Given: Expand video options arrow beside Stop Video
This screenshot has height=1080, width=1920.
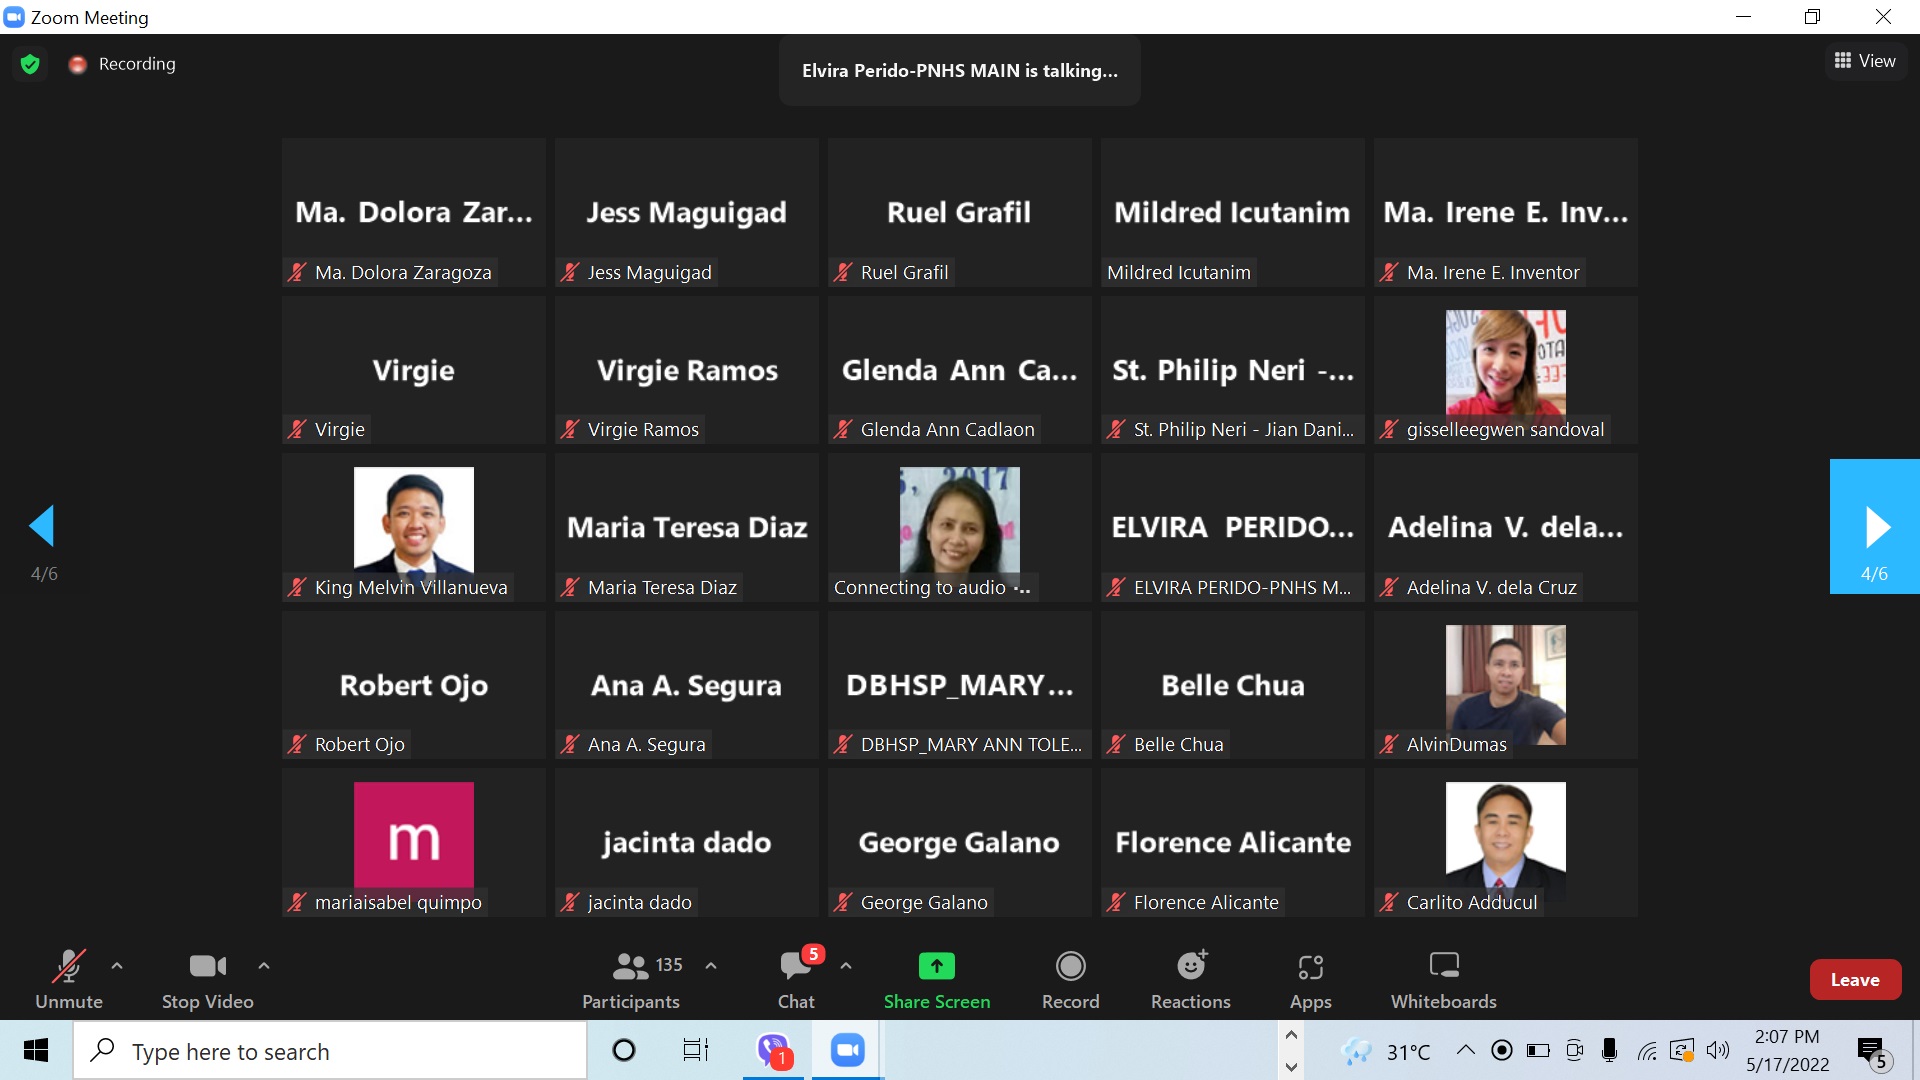Looking at the screenshot, I should point(264,966).
